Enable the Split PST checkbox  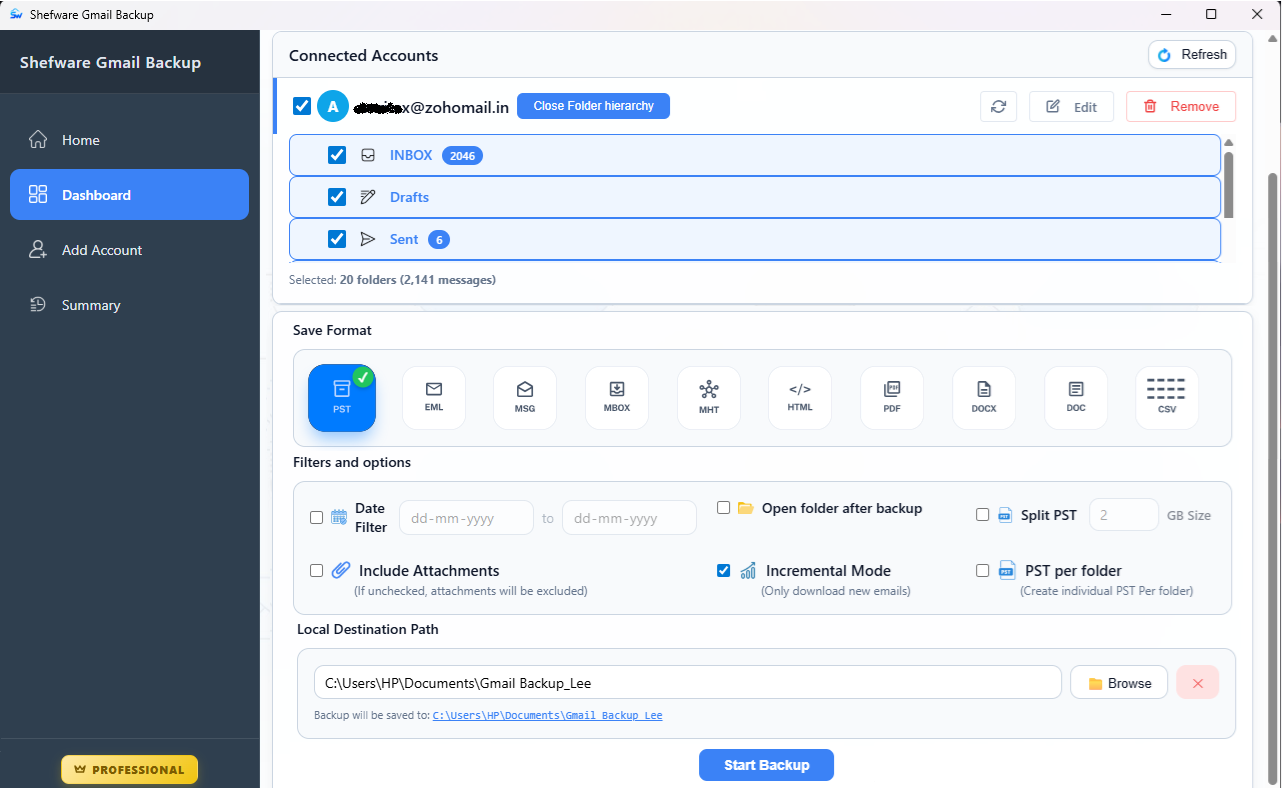[982, 515]
